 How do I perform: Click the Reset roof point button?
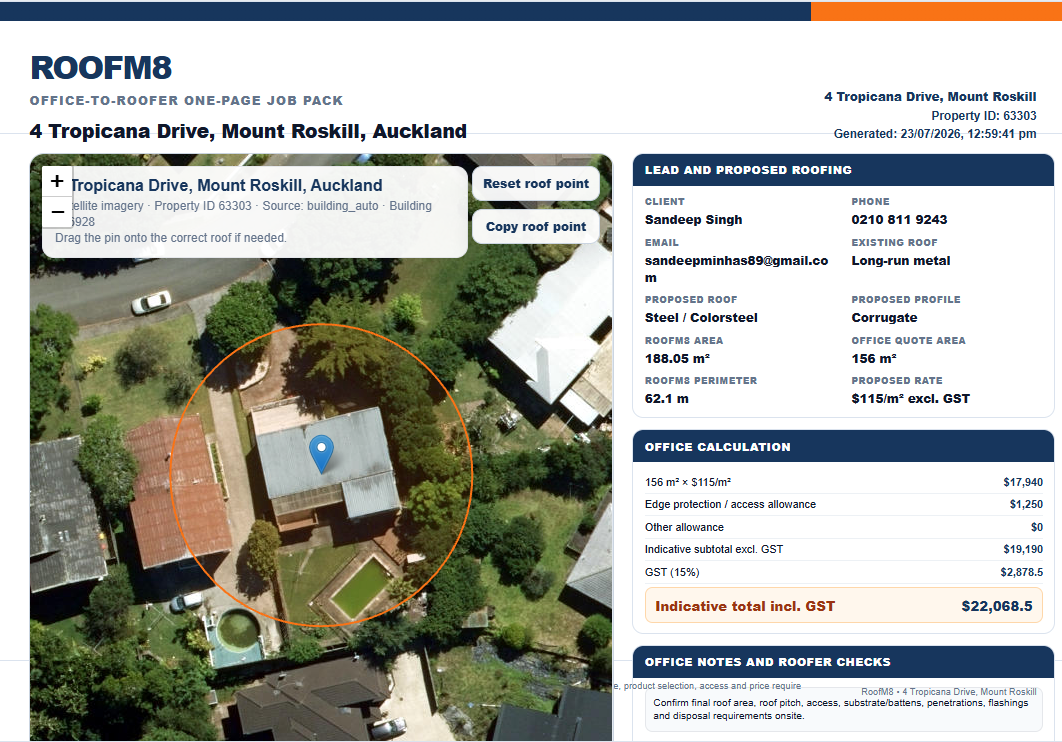[x=536, y=183]
